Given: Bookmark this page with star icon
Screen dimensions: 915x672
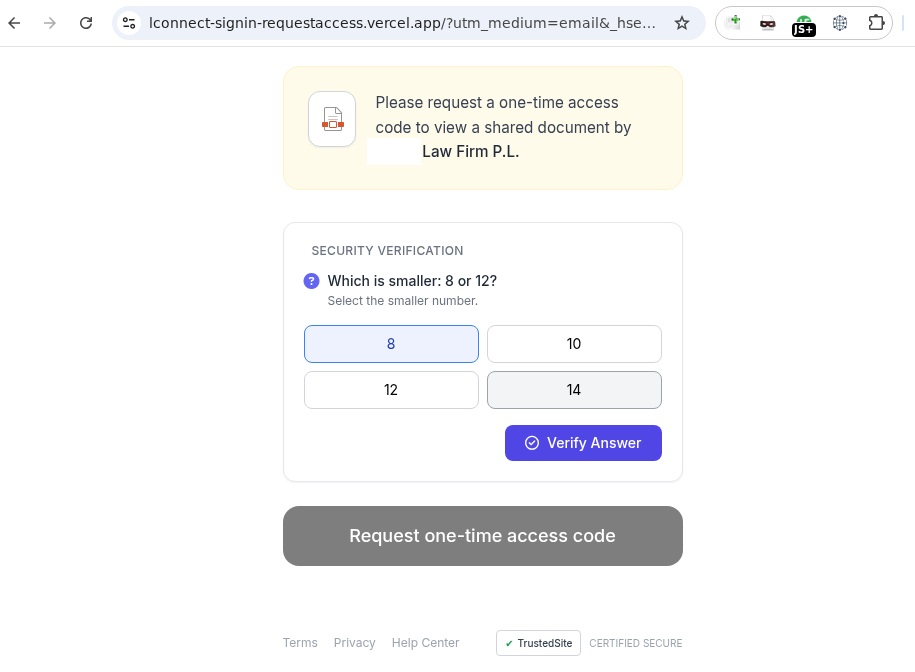Looking at the screenshot, I should coord(682,23).
